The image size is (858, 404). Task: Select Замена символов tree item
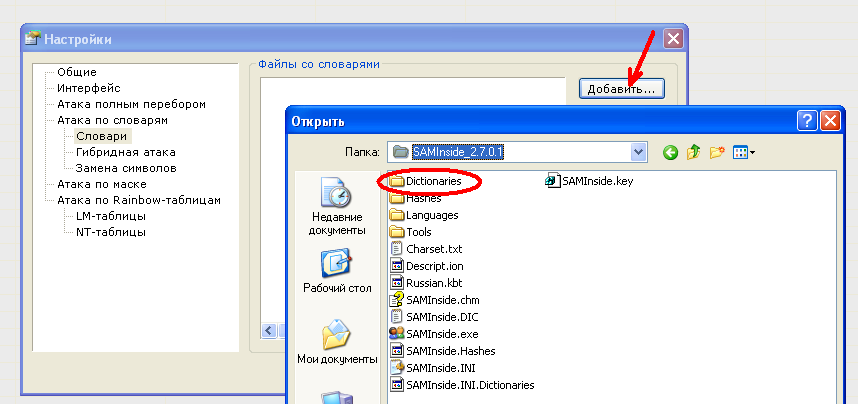(x=126, y=168)
